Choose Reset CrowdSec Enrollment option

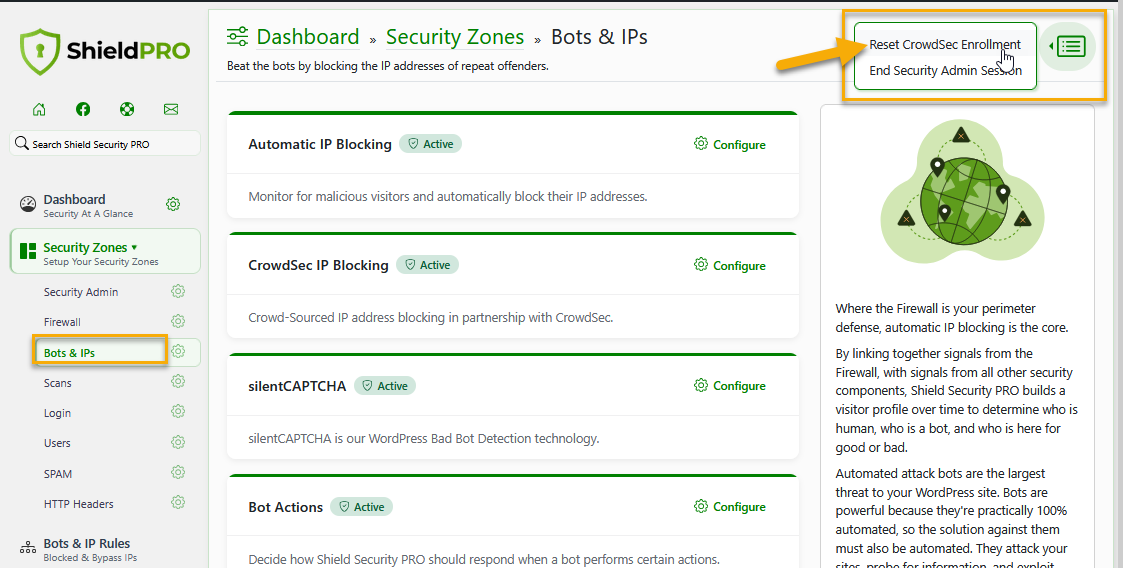point(945,44)
